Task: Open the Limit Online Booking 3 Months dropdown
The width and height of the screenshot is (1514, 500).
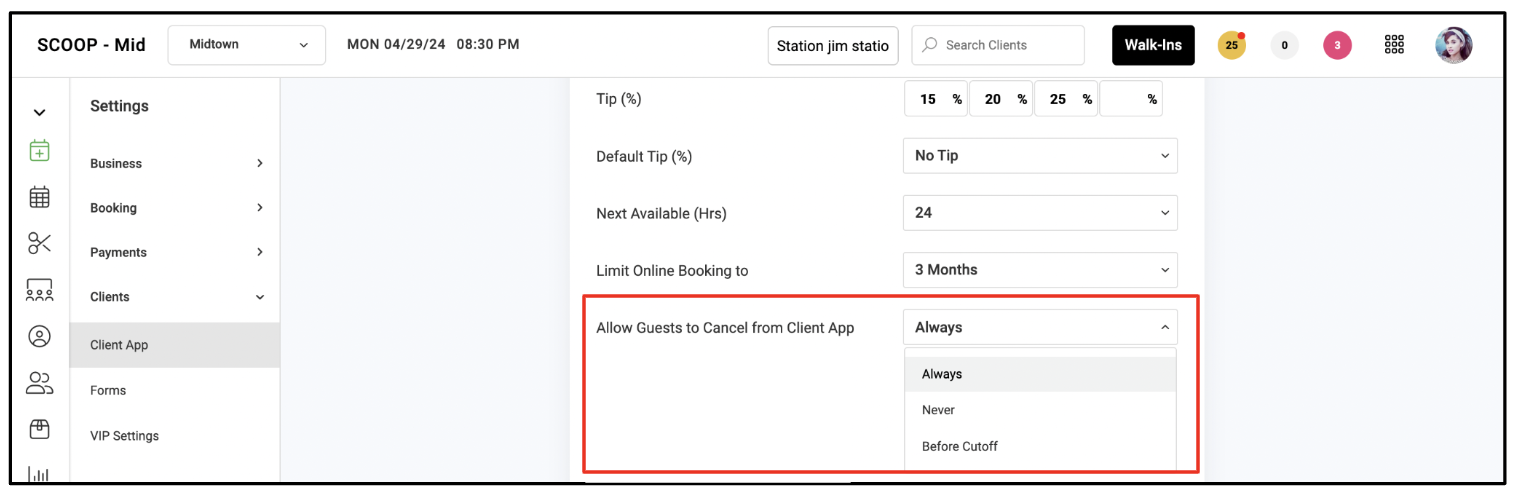Action: pyautogui.click(x=1040, y=270)
